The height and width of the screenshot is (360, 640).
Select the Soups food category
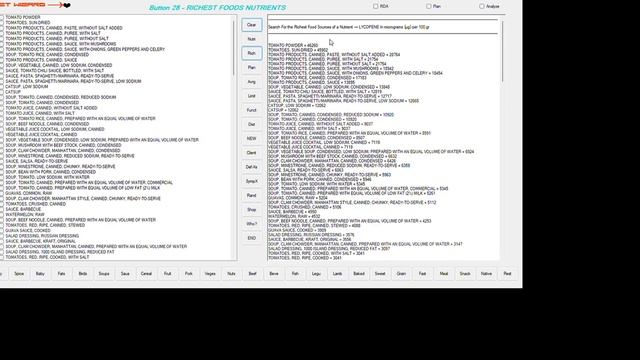104,274
